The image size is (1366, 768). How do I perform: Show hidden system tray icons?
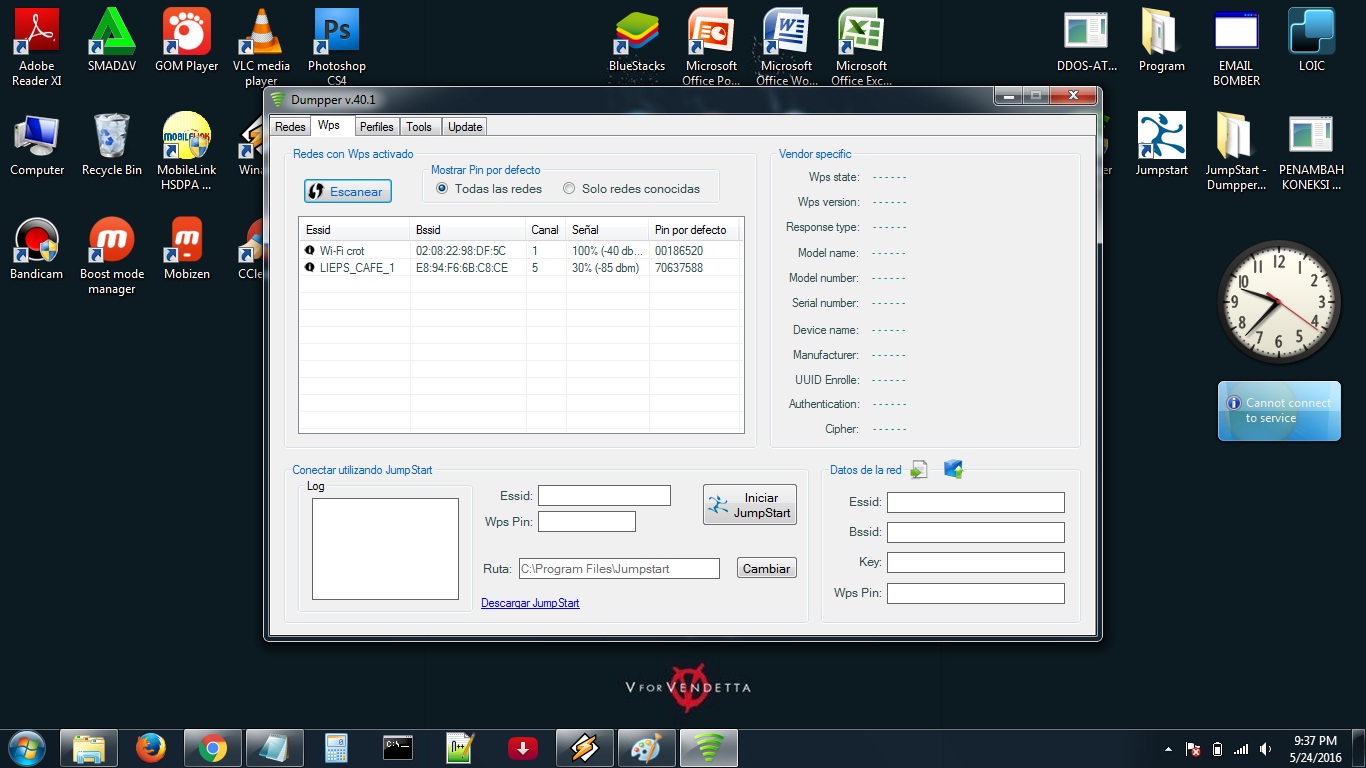[1168, 749]
